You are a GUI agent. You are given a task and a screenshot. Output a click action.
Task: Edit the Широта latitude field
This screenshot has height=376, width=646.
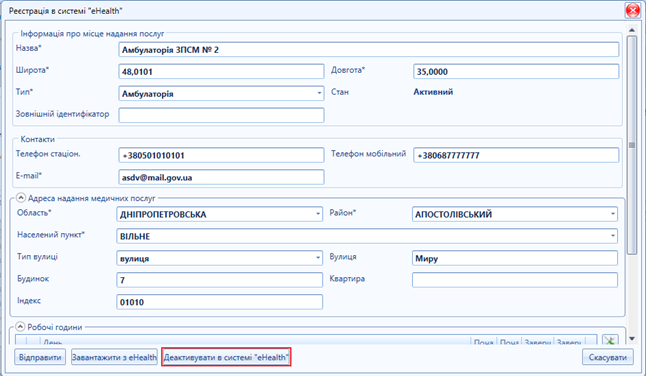221,72
